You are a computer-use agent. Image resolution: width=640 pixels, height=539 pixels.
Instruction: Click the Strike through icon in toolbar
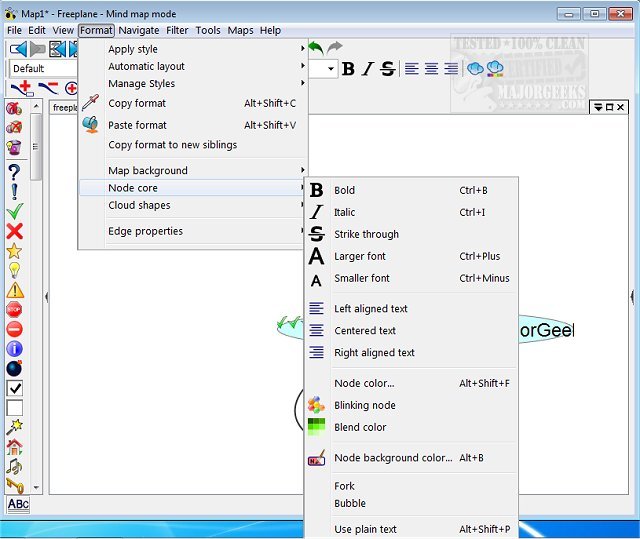pos(387,69)
